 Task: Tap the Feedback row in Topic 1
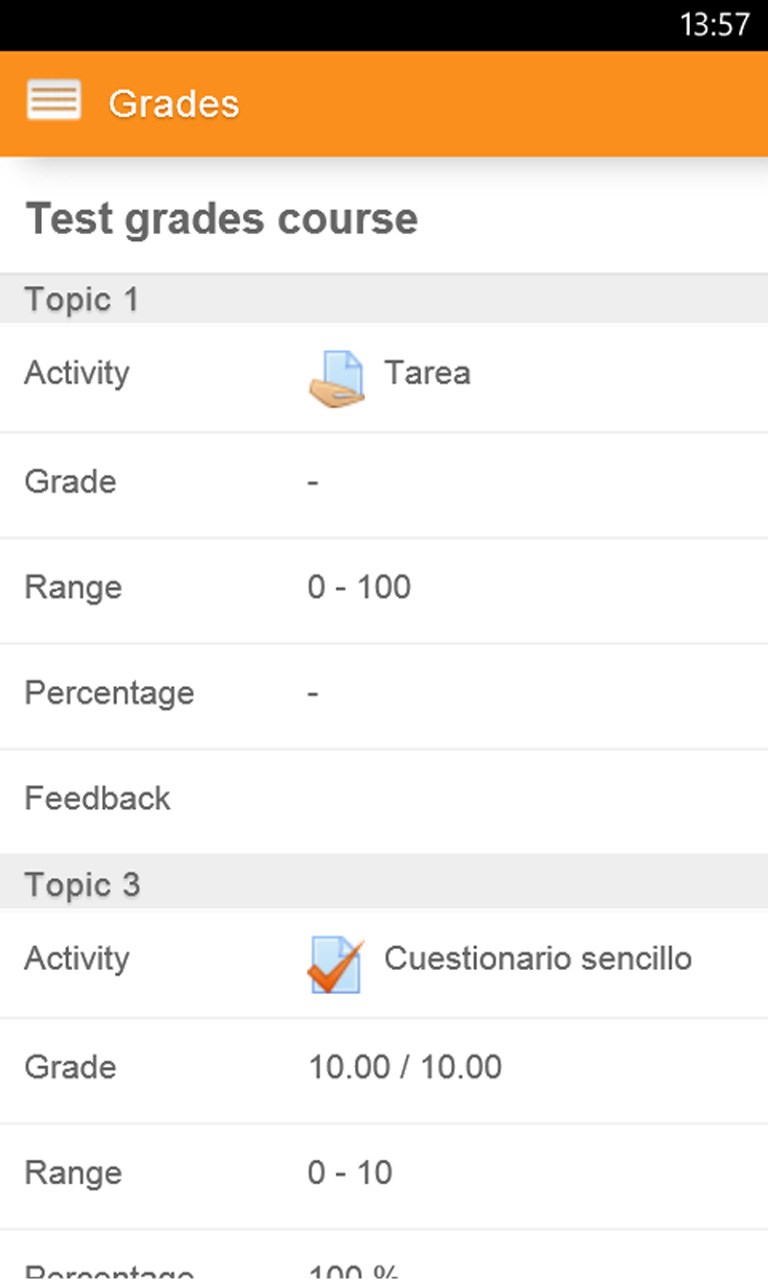click(97, 799)
